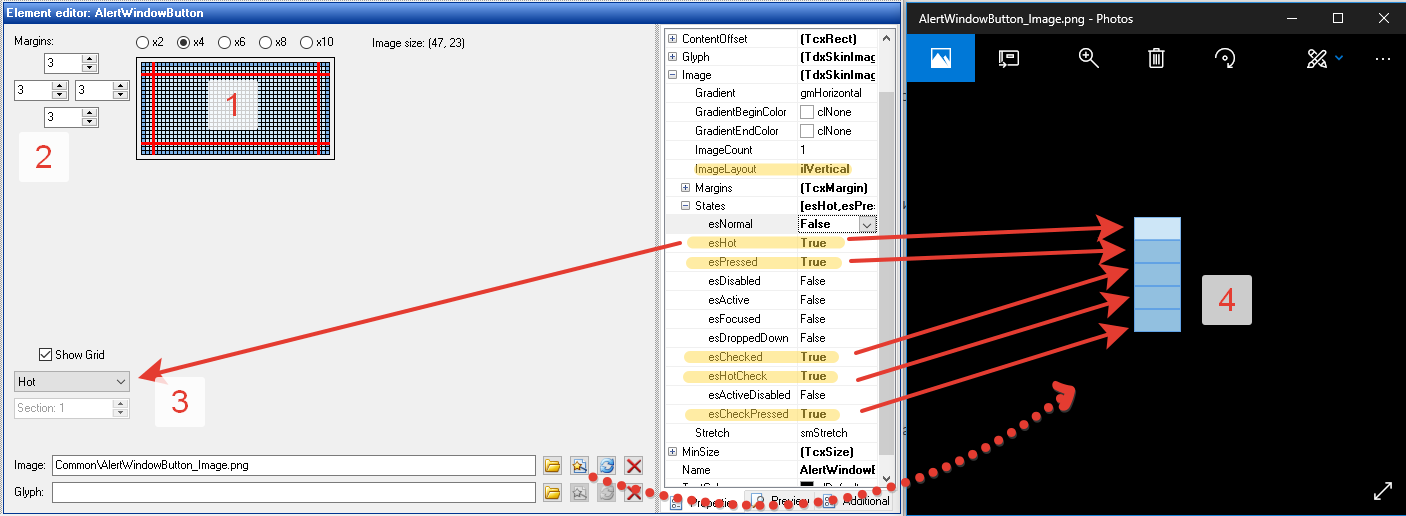The width and height of the screenshot is (1406, 516).
Task: Click the star picture icon in Glyph row
Action: coord(579,492)
